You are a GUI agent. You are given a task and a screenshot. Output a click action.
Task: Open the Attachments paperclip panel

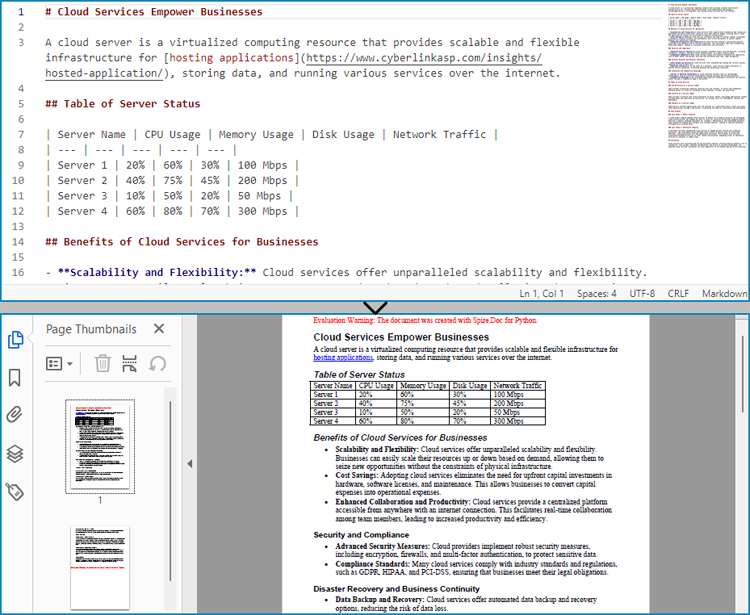pyautogui.click(x=15, y=415)
